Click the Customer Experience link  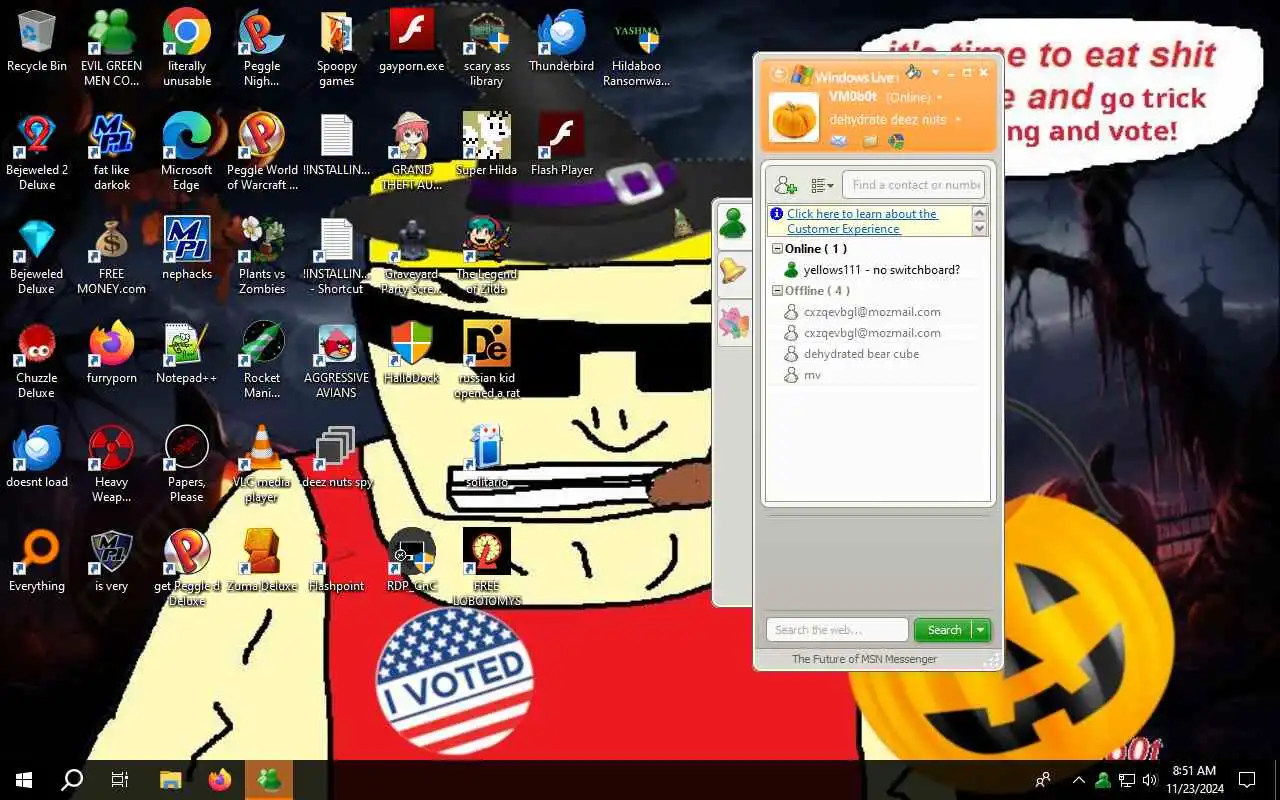pyautogui.click(x=862, y=221)
